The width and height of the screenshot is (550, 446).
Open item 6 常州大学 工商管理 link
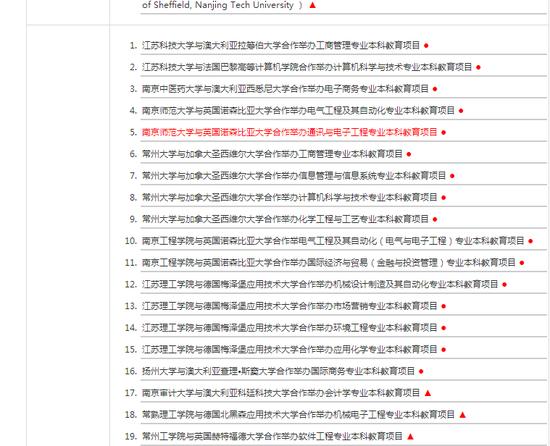tap(272, 154)
